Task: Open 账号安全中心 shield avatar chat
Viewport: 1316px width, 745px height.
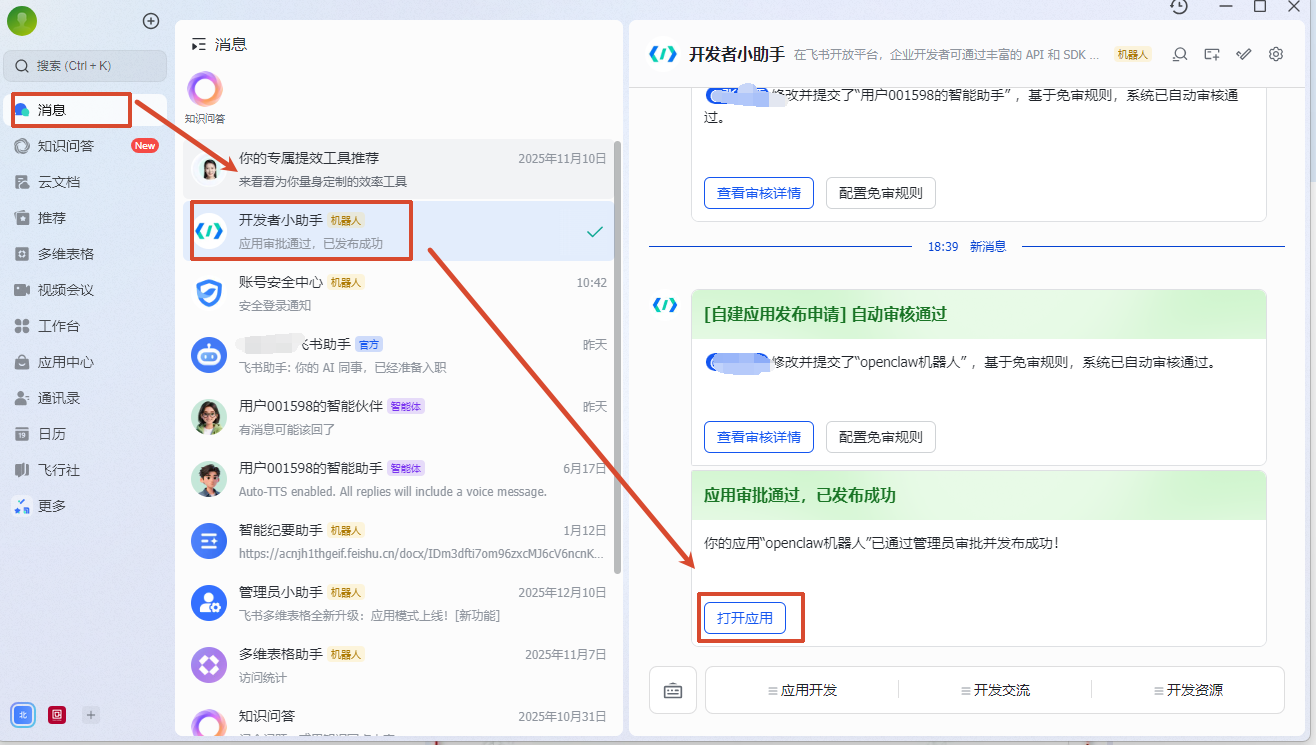Action: (x=209, y=293)
